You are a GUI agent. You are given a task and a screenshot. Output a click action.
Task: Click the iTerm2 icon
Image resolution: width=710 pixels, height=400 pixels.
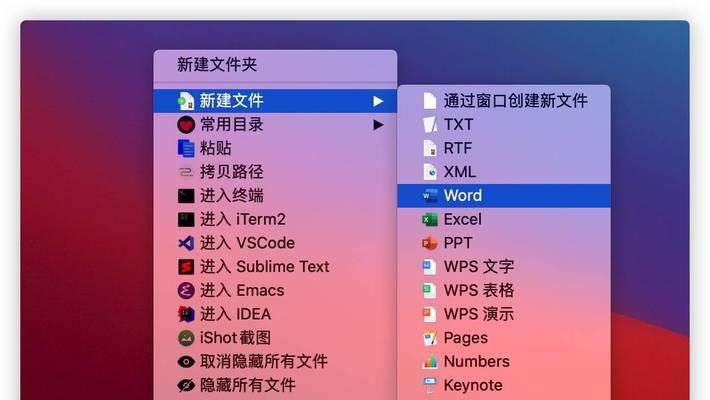tap(186, 219)
